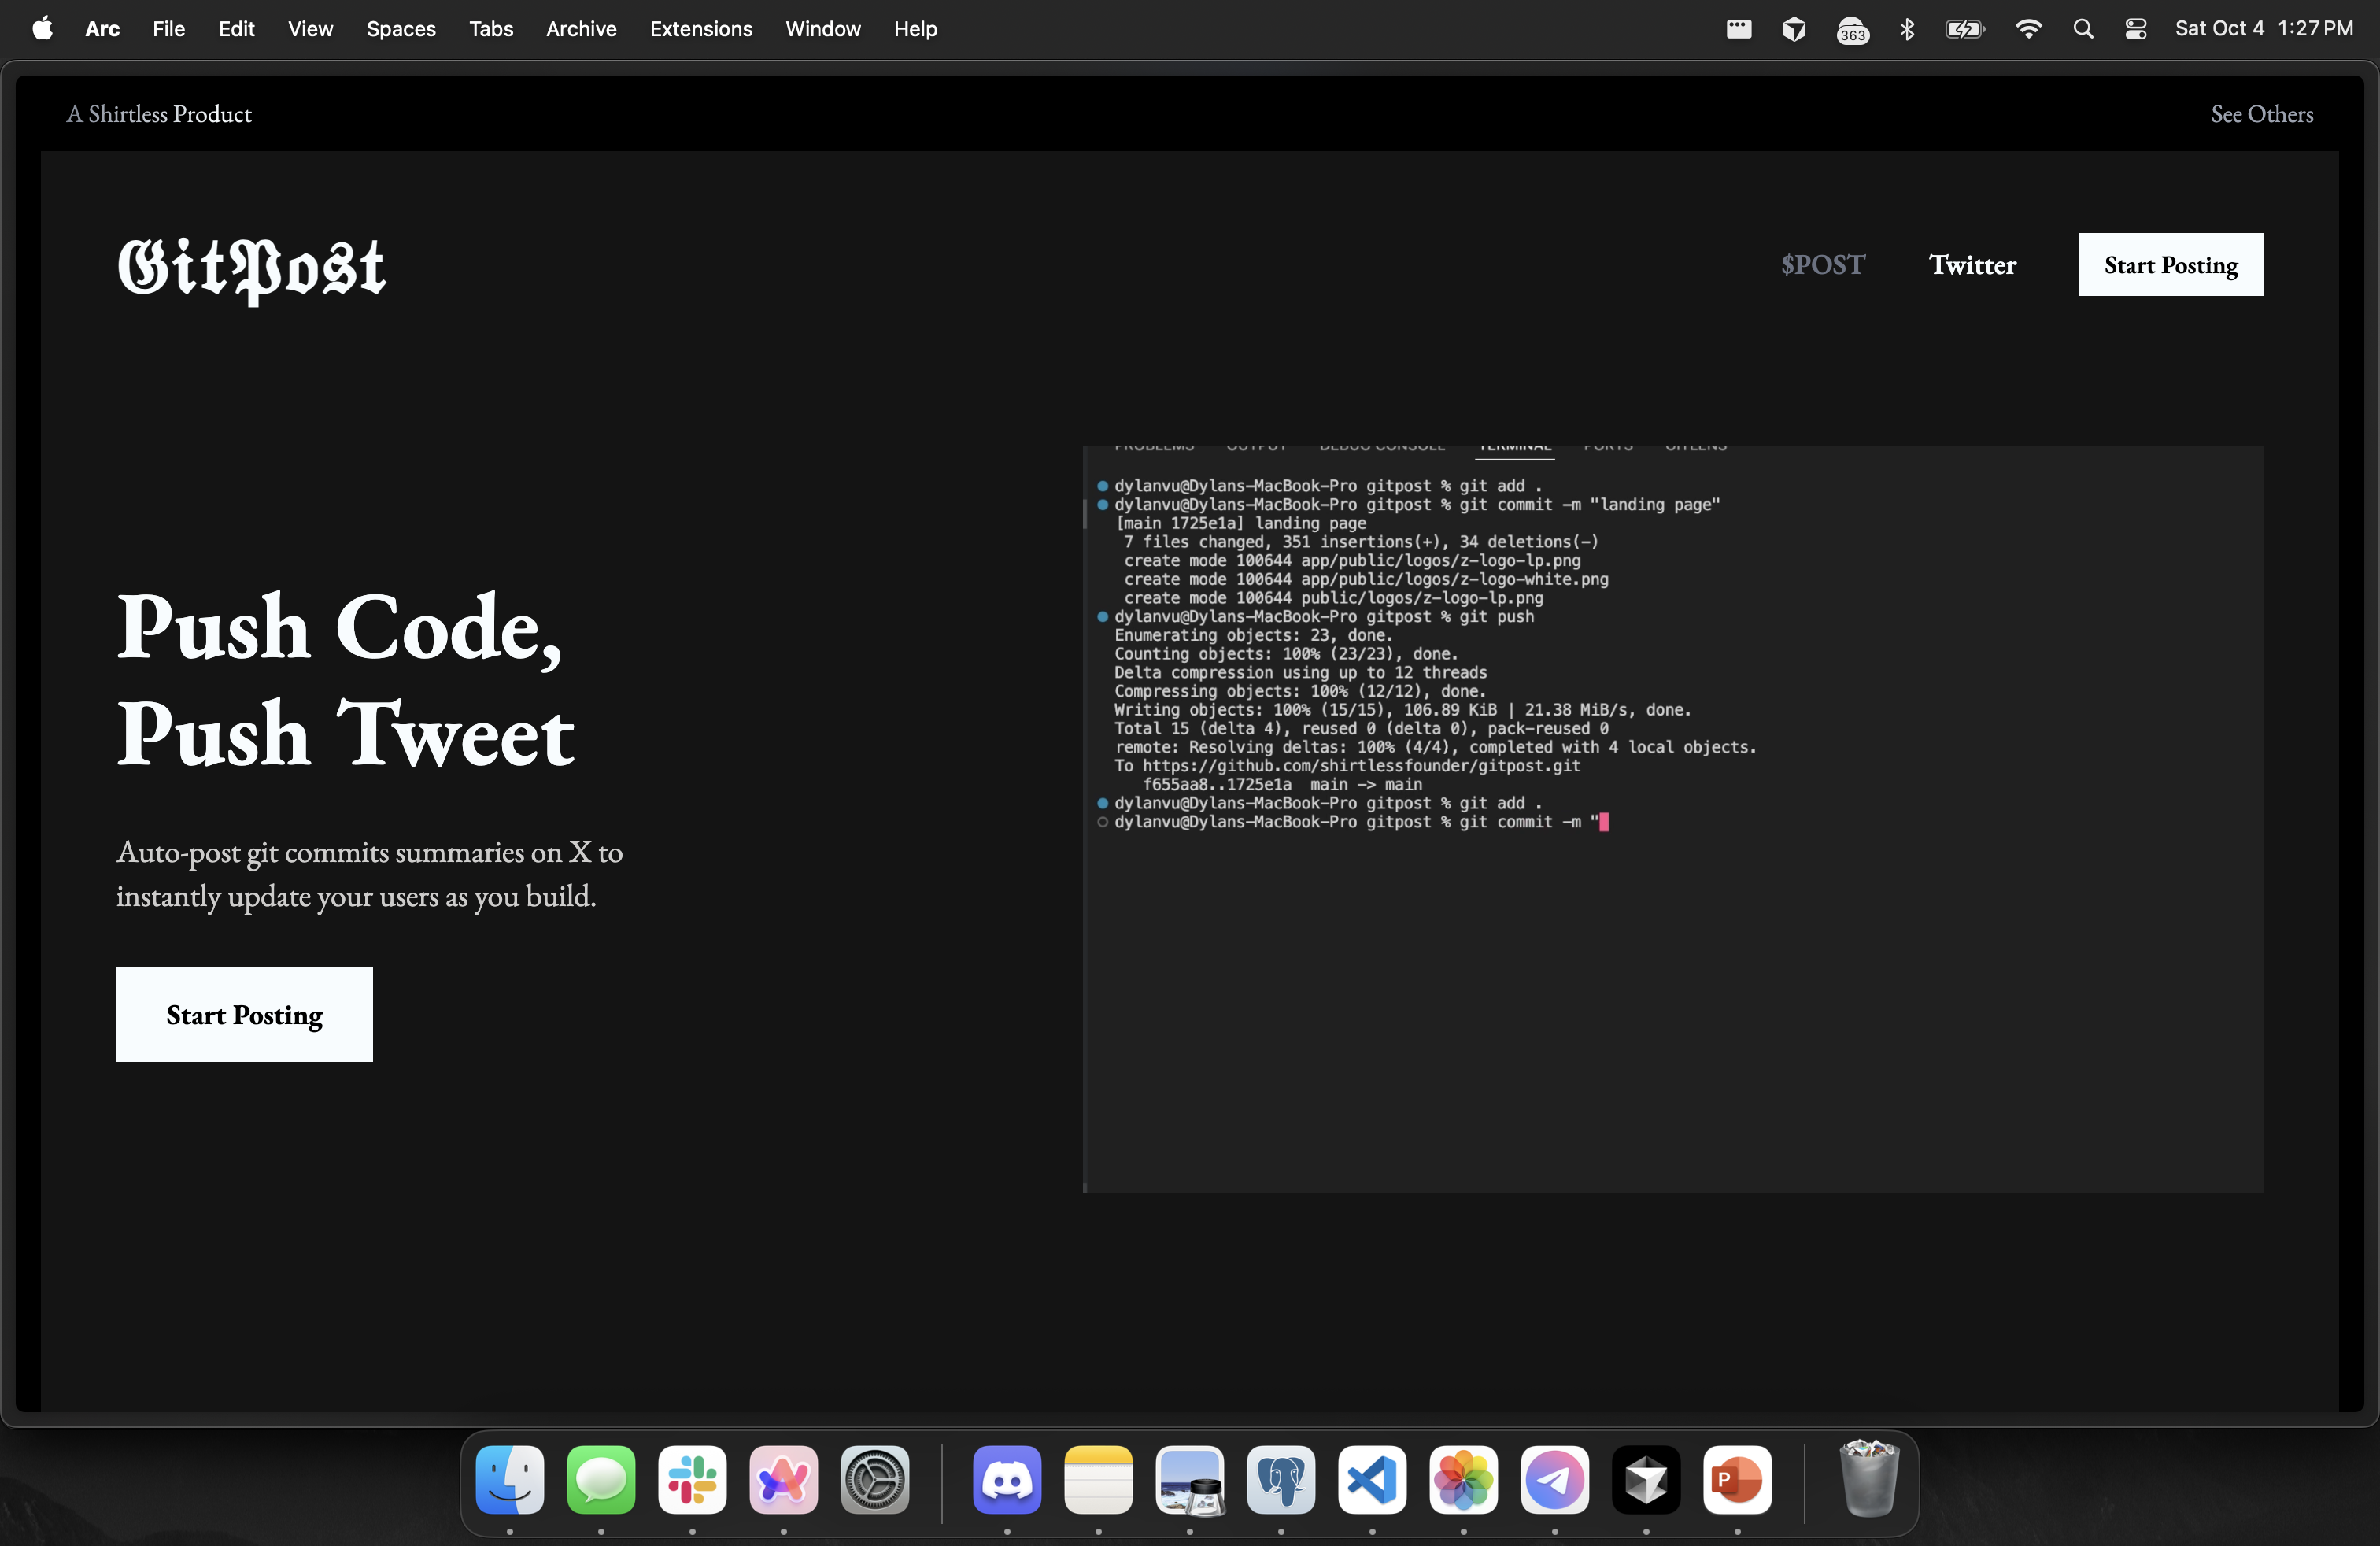Open the Extensions menu

click(700, 29)
